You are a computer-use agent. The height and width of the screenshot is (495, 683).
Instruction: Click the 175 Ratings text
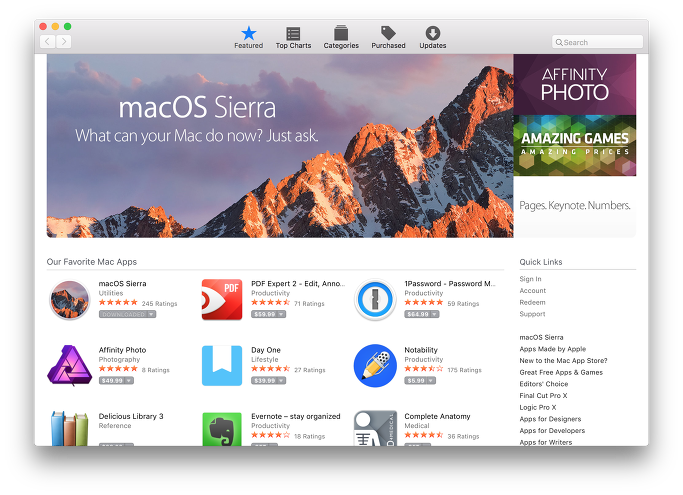pos(464,370)
